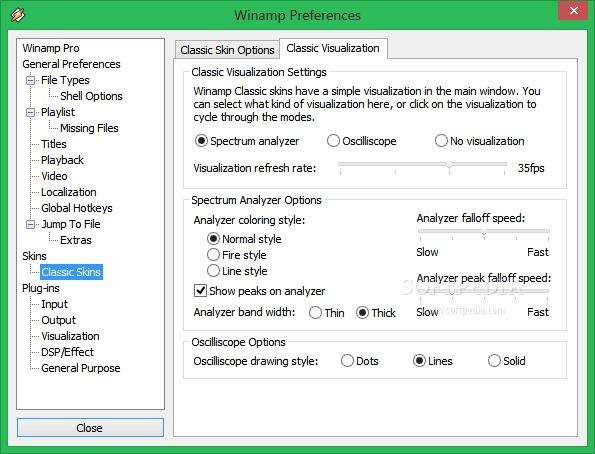This screenshot has height=454, width=595.
Task: Collapse the File Types tree node
Action: pos(30,80)
